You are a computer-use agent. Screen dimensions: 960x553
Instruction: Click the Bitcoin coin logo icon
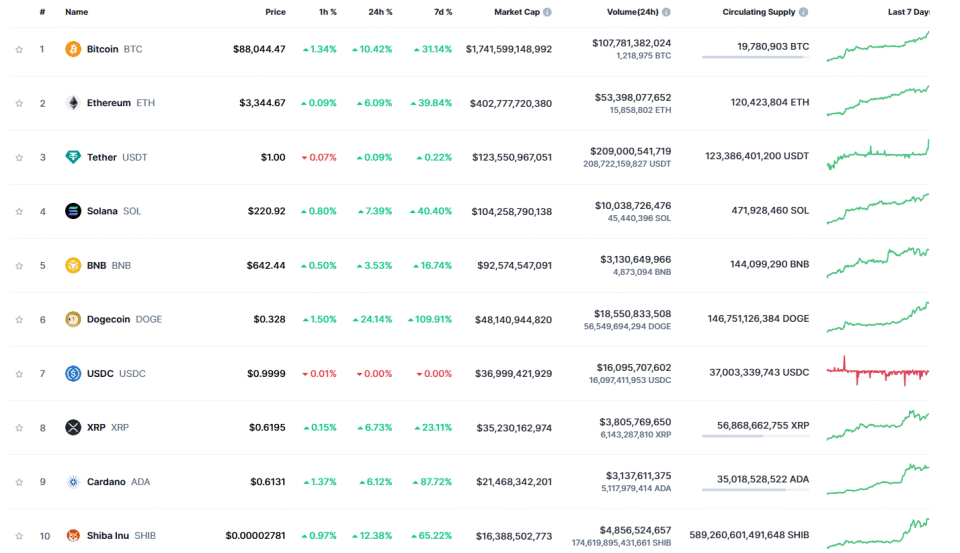point(73,49)
